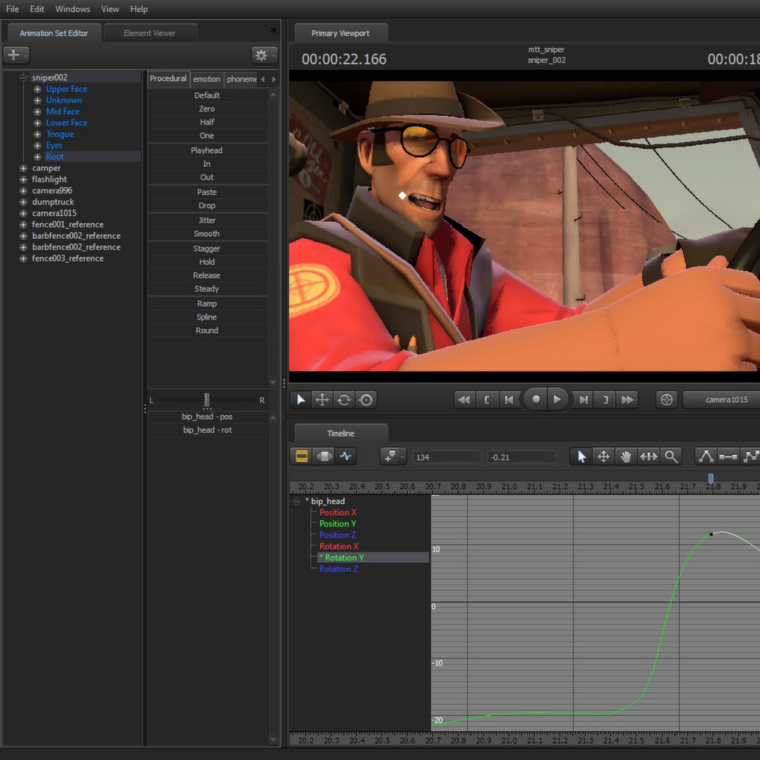Set the linear step tangent mode icon
Viewport: 760px width, 760px height.
(750, 456)
